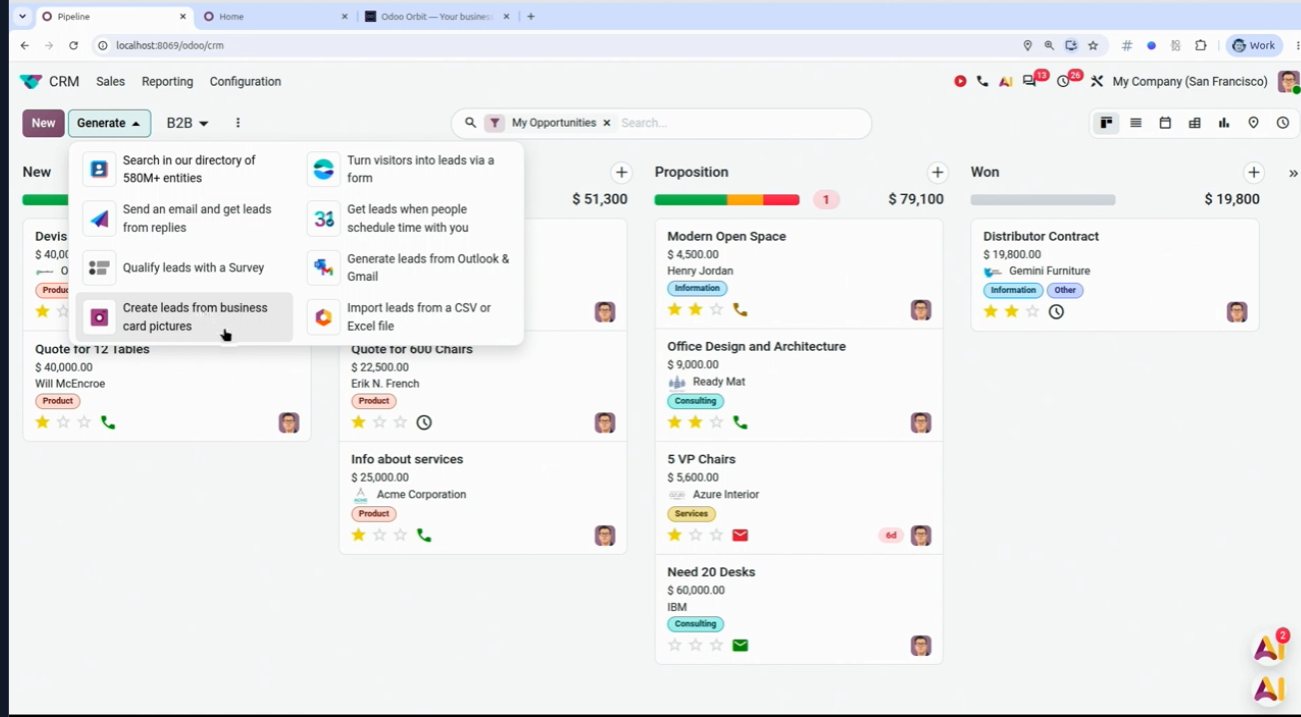Select Turn visitors into leads via form

pos(409,169)
